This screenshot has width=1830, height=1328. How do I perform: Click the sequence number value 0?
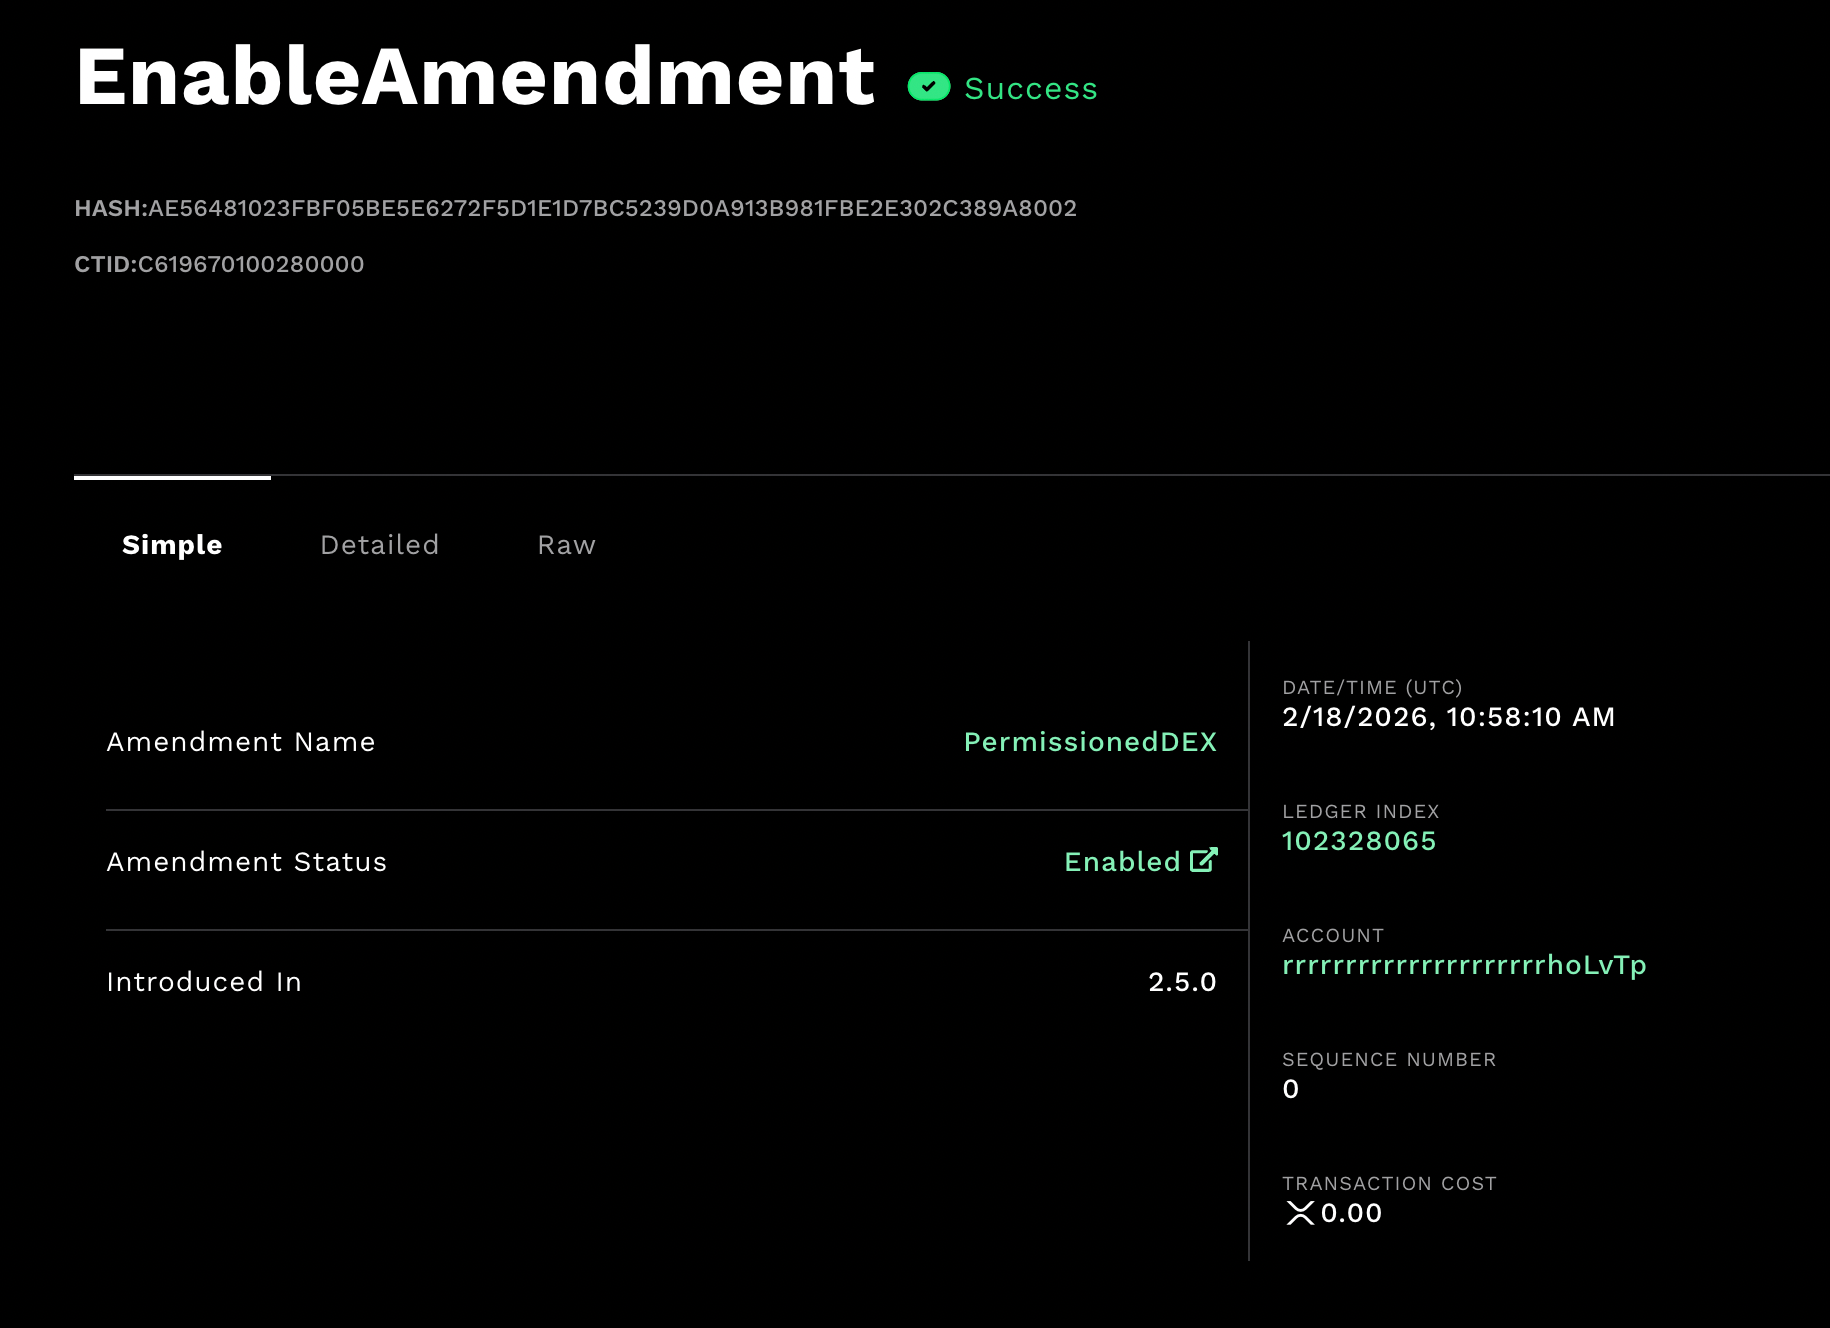[x=1291, y=1089]
